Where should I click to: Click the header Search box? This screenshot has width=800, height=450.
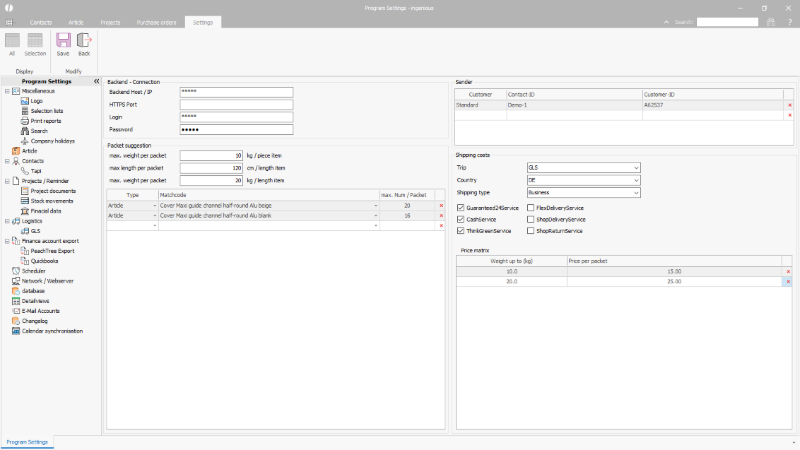(728, 22)
